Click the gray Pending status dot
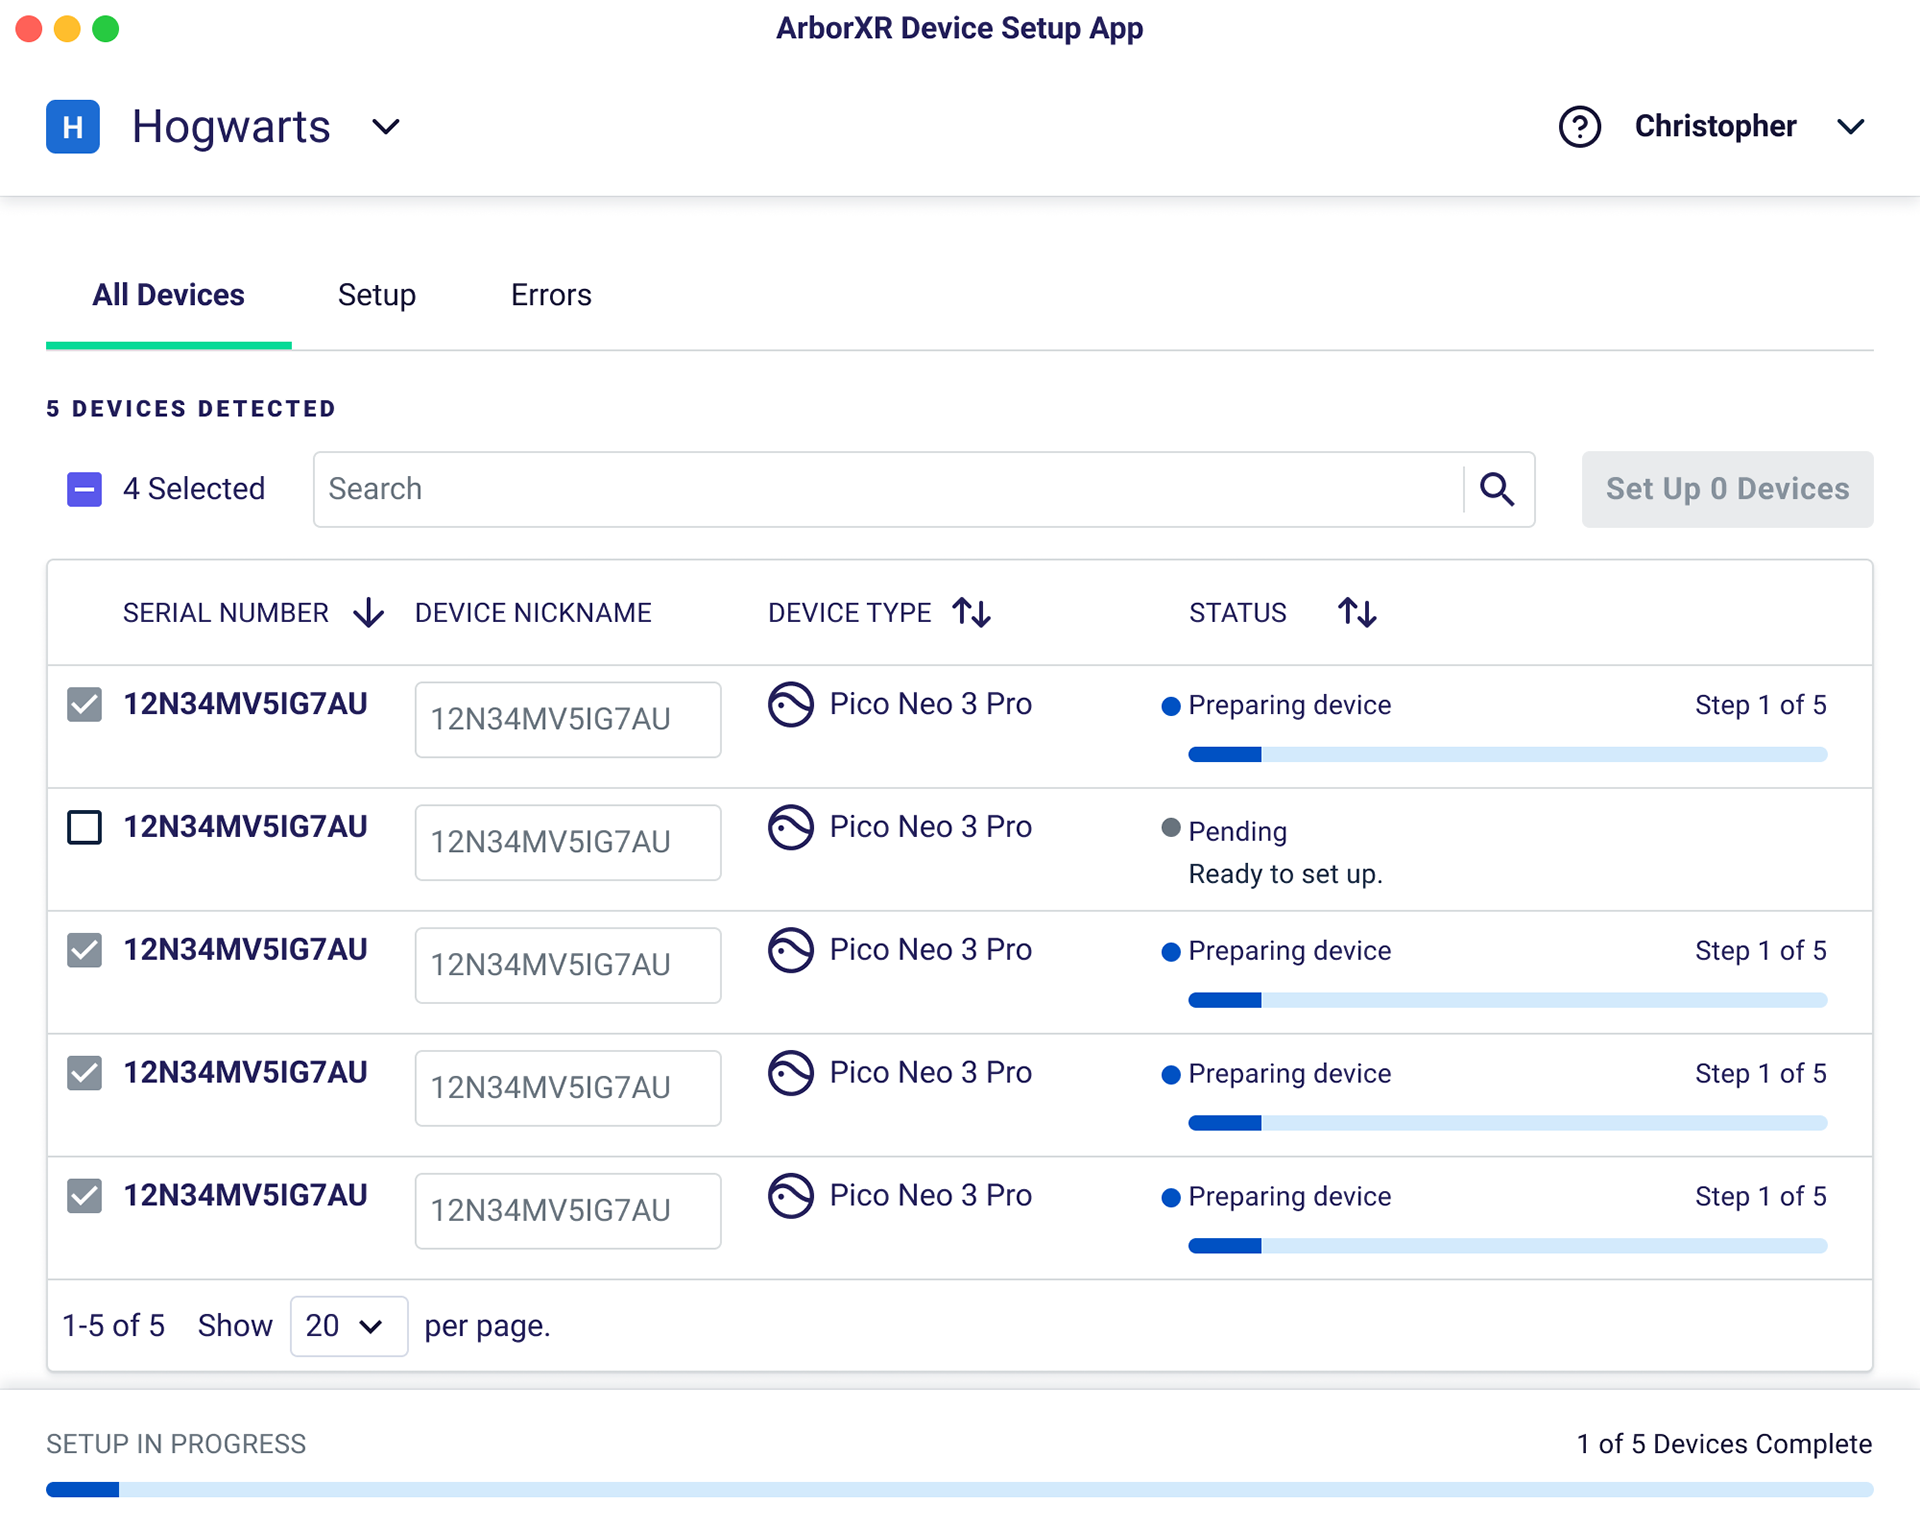 click(1171, 828)
